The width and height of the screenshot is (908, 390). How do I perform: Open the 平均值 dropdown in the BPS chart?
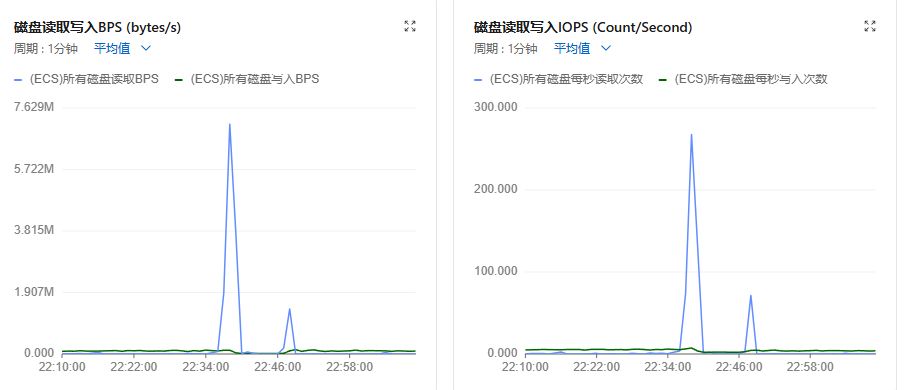[x=122, y=49]
